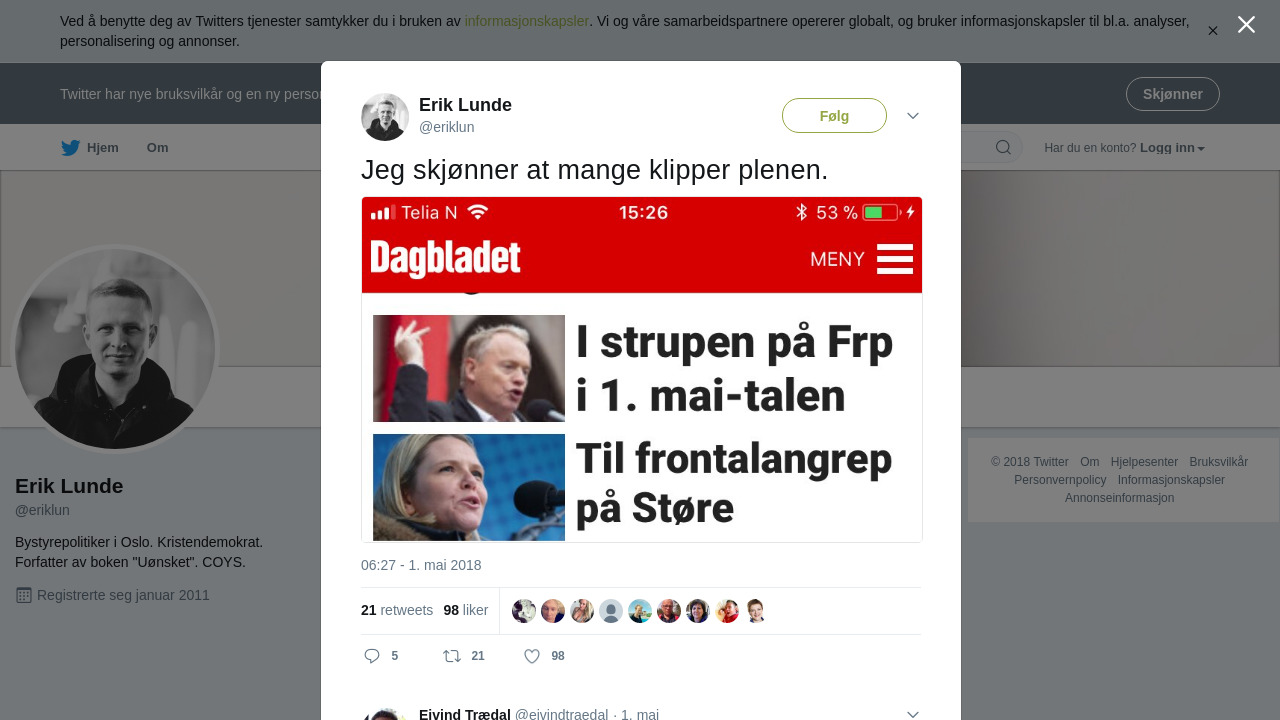Click the first liker avatar thumbnail
1280x720 pixels.
pyautogui.click(x=524, y=611)
